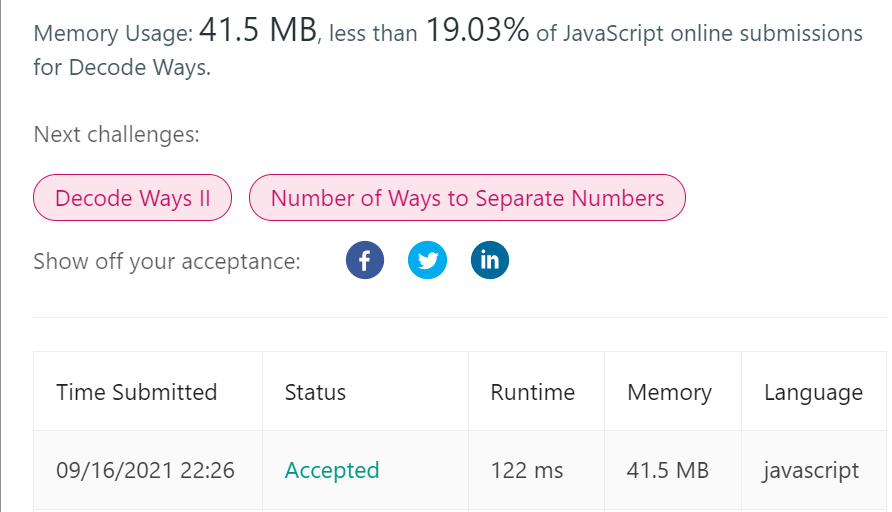The width and height of the screenshot is (892, 512).
Task: Click the 122 ms runtime cell
Action: pyautogui.click(x=526, y=470)
